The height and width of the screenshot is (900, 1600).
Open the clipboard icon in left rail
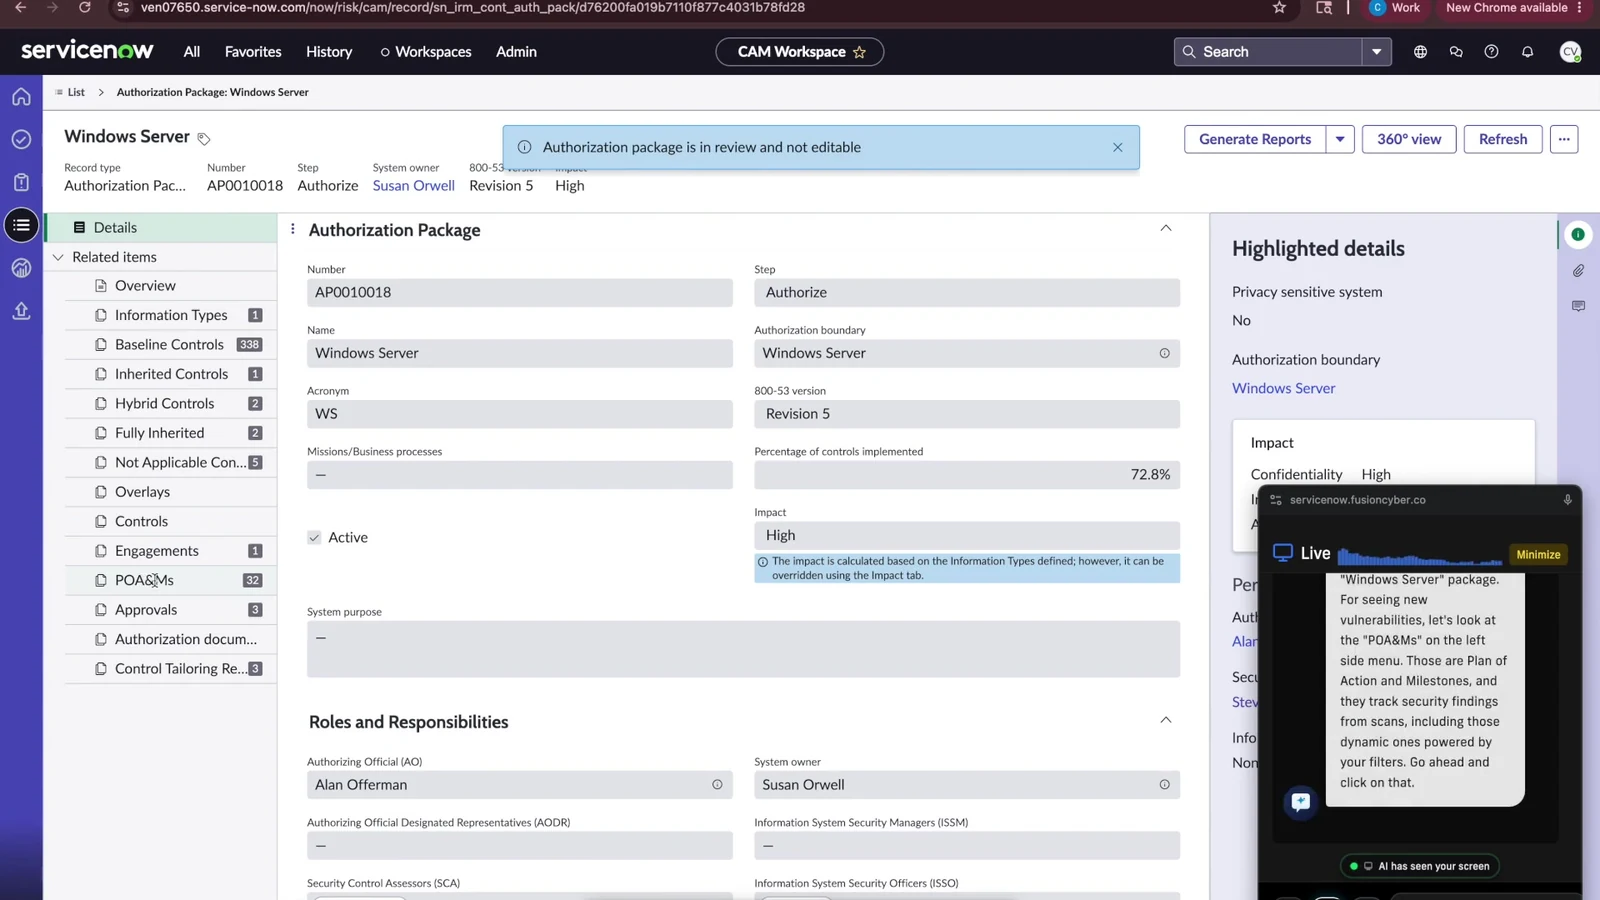tap(21, 182)
